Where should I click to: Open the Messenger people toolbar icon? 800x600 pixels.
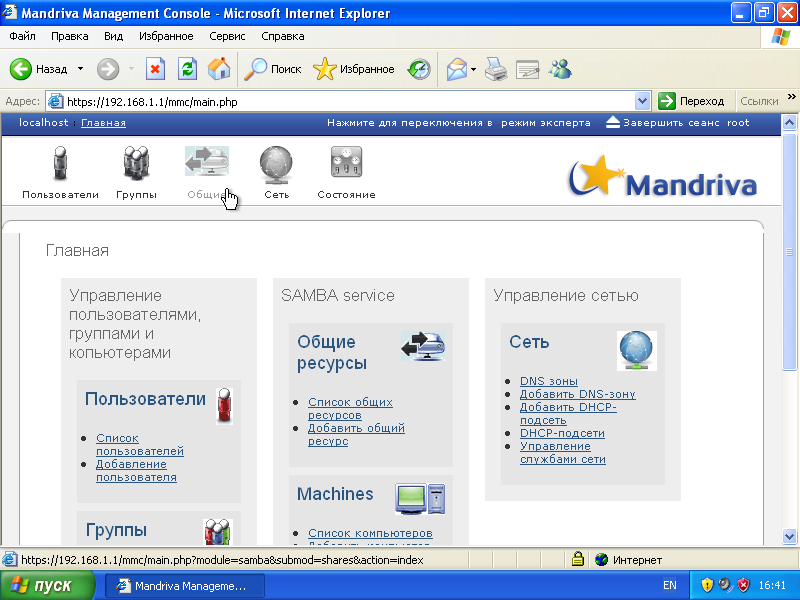click(x=560, y=69)
